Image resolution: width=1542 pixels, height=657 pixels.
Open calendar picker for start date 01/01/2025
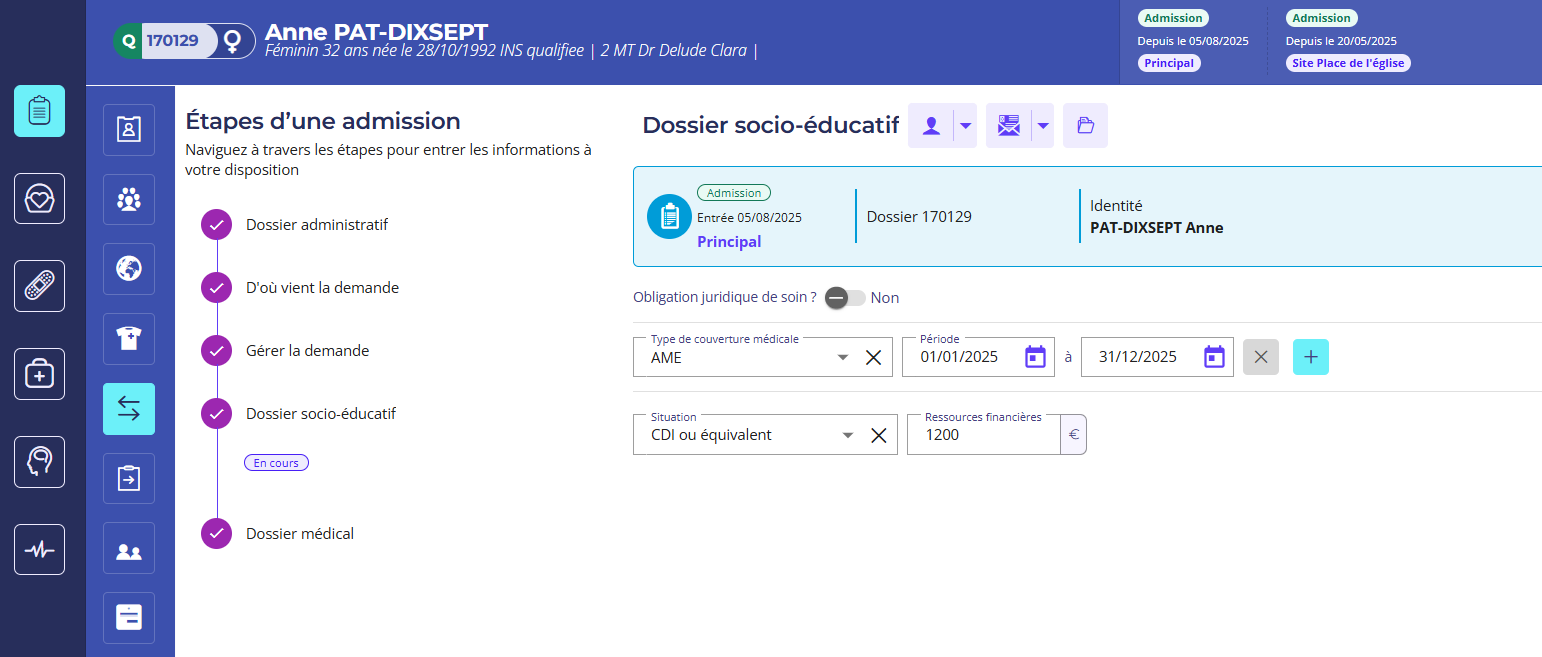tap(1035, 357)
